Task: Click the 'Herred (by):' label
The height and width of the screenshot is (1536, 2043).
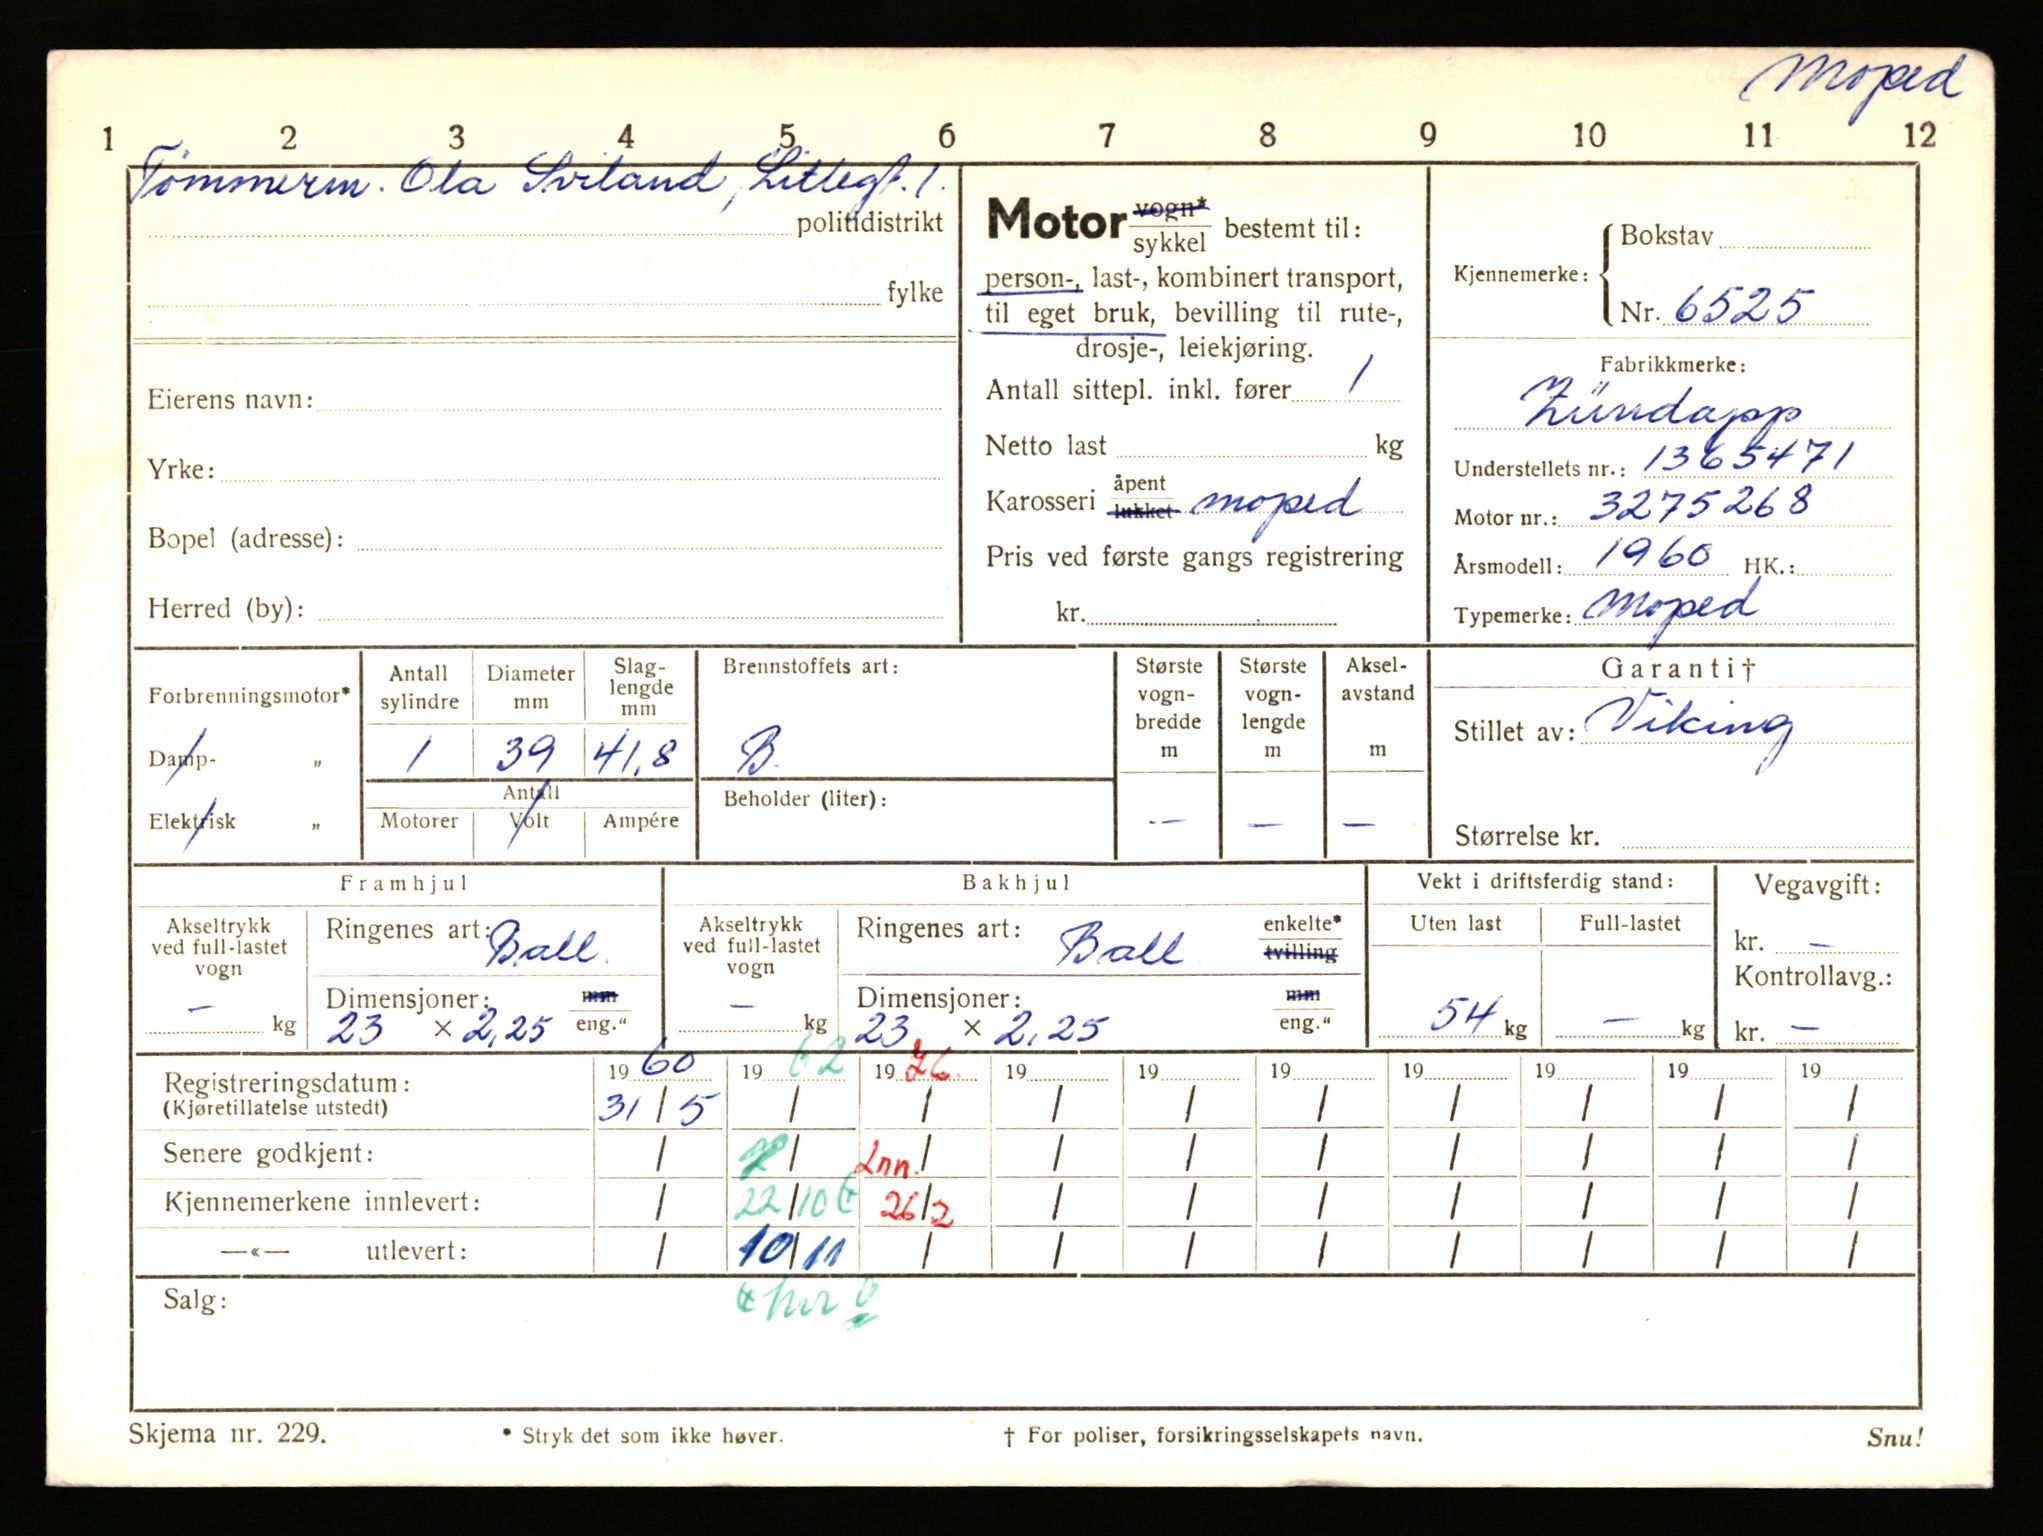Action: coord(226,608)
